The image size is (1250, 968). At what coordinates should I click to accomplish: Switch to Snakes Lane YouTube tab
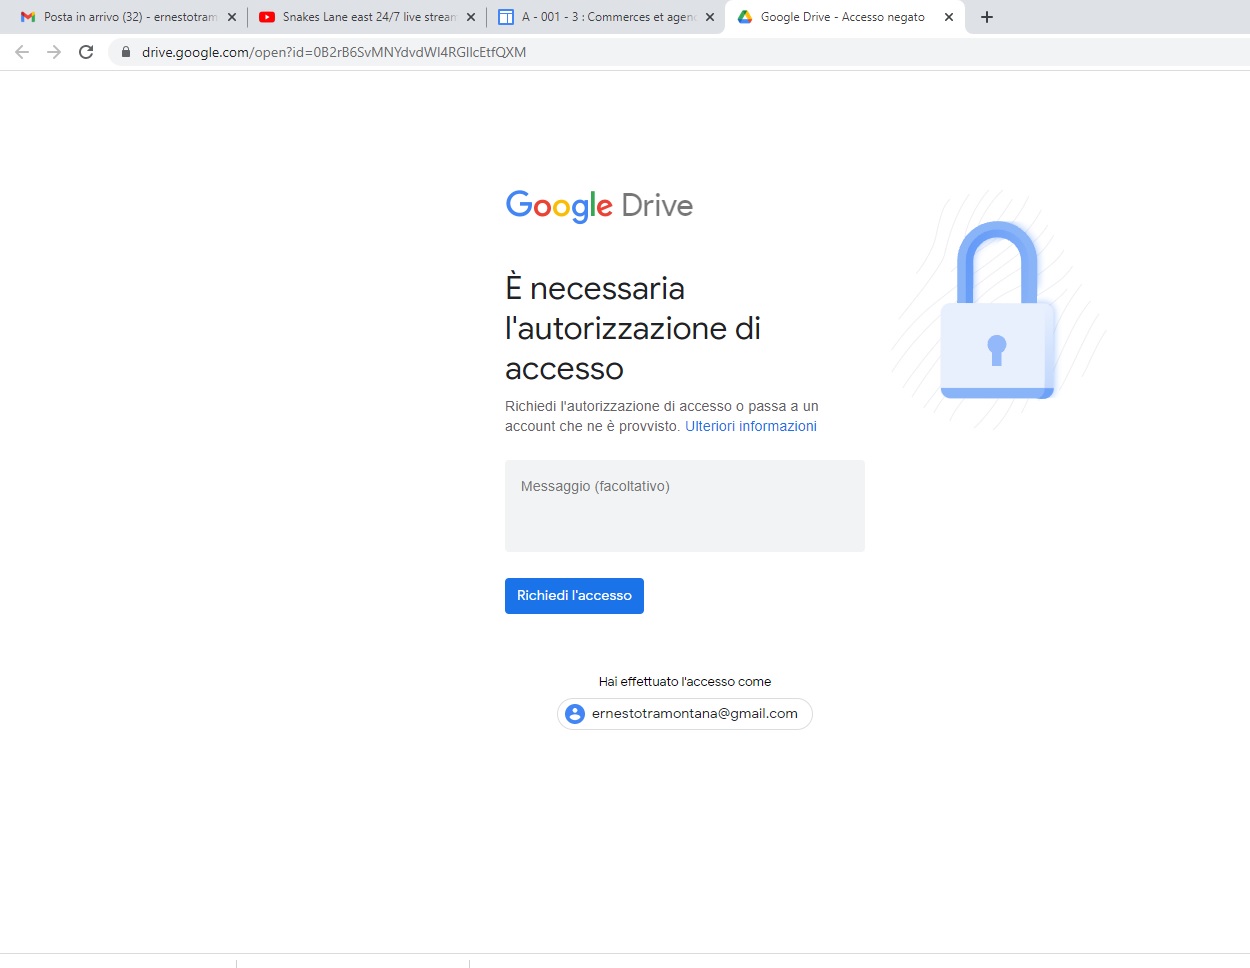[x=367, y=17]
